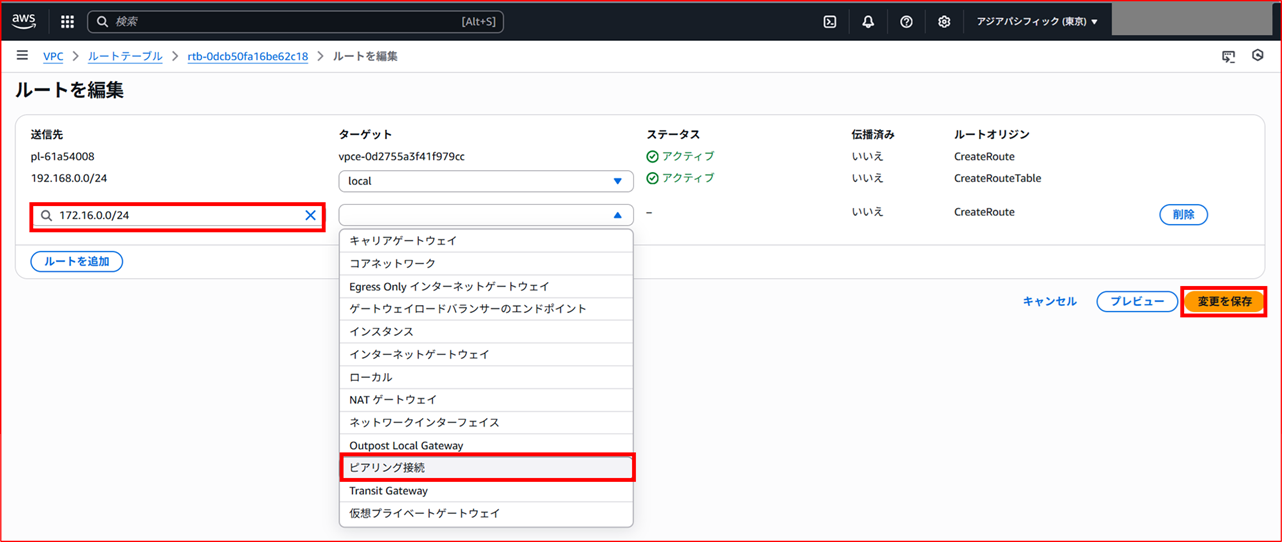Viewport: 1282px width, 542px height.
Task: Click target vpce-0d2755a3f41f979cc text
Action: (402, 157)
